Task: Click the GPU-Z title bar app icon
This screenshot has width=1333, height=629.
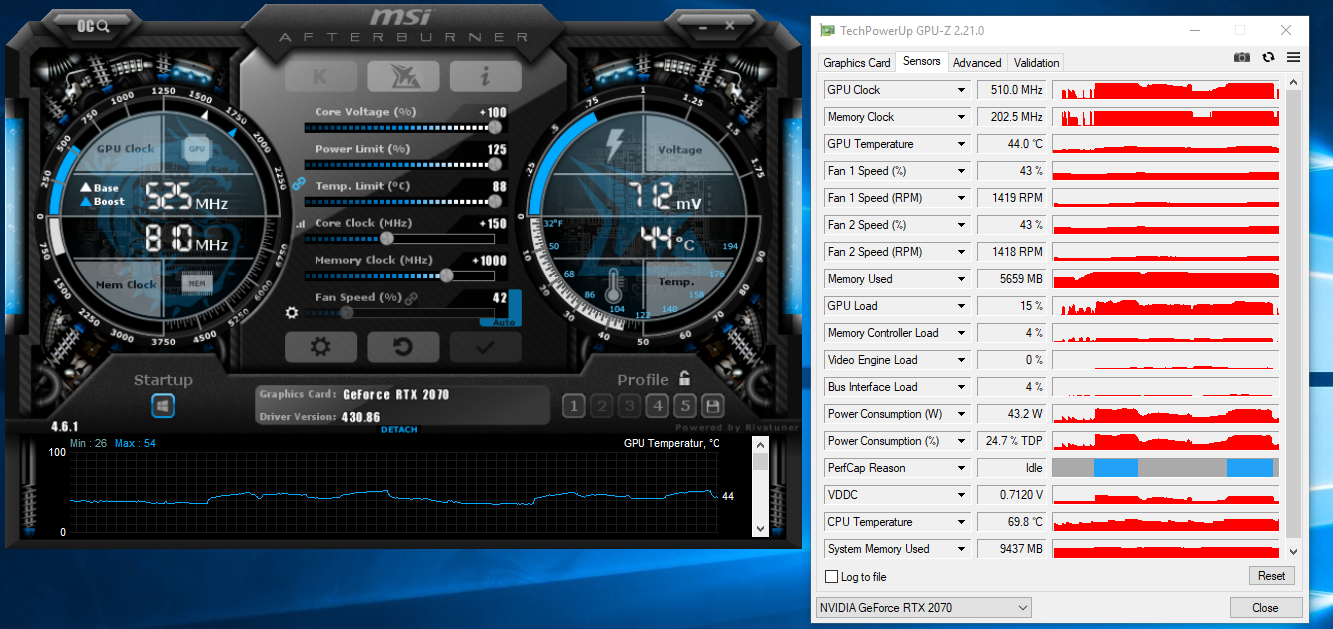Action: tap(826, 31)
